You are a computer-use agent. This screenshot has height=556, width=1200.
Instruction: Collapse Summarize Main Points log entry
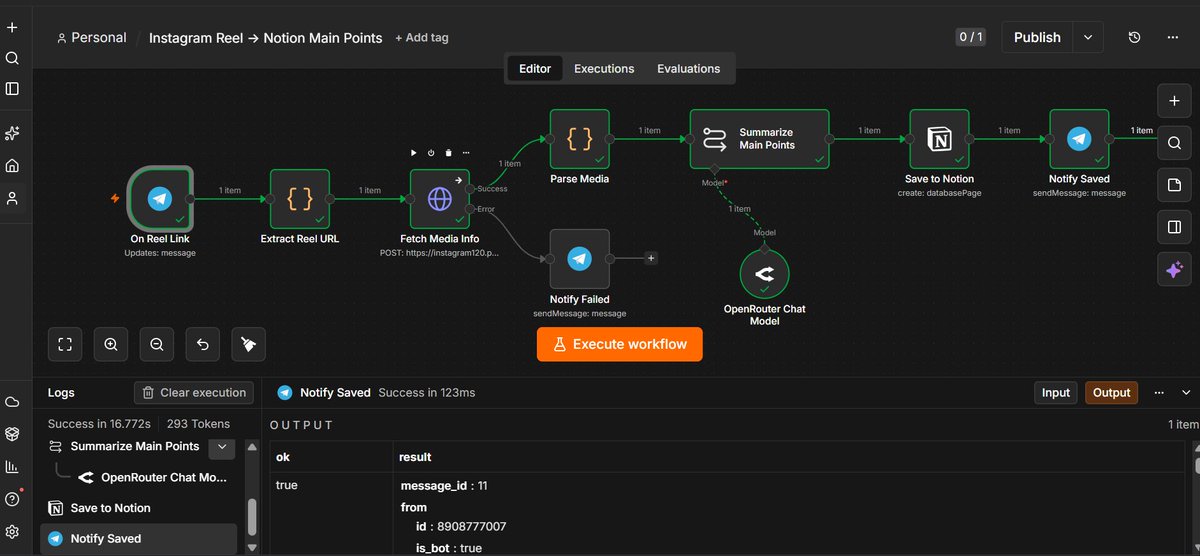[222, 447]
